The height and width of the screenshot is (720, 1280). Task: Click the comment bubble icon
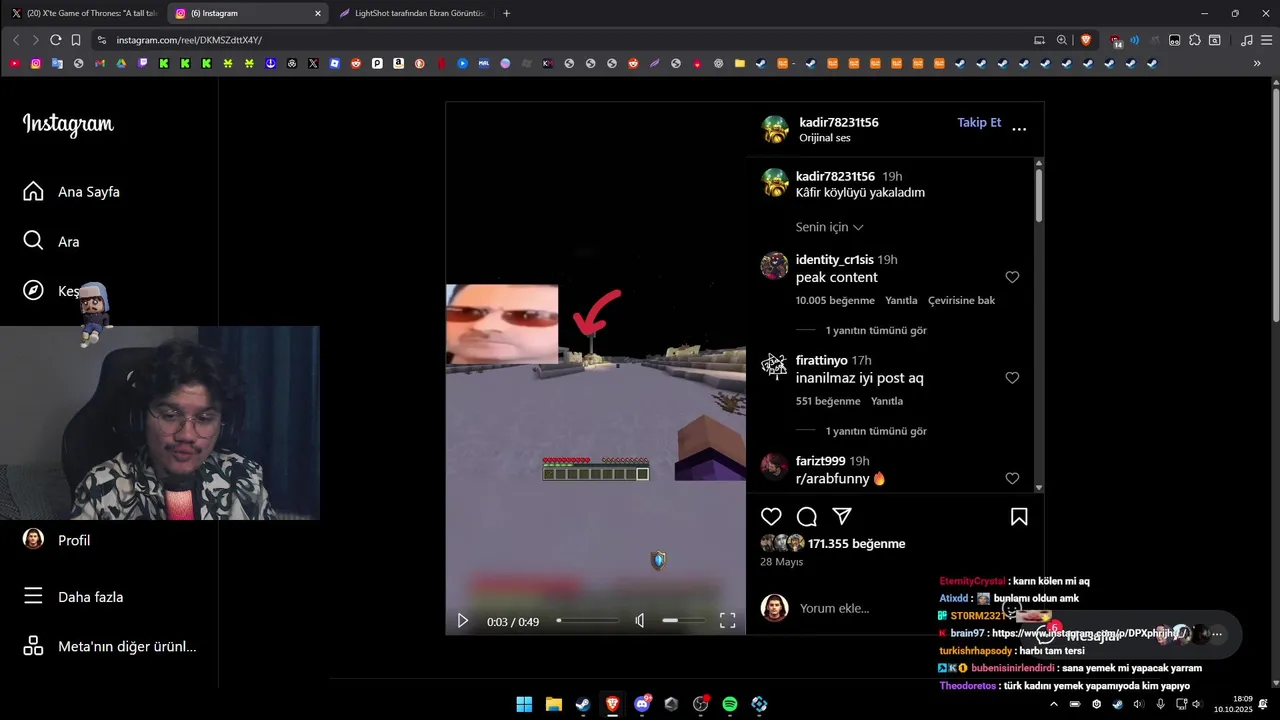click(x=807, y=517)
